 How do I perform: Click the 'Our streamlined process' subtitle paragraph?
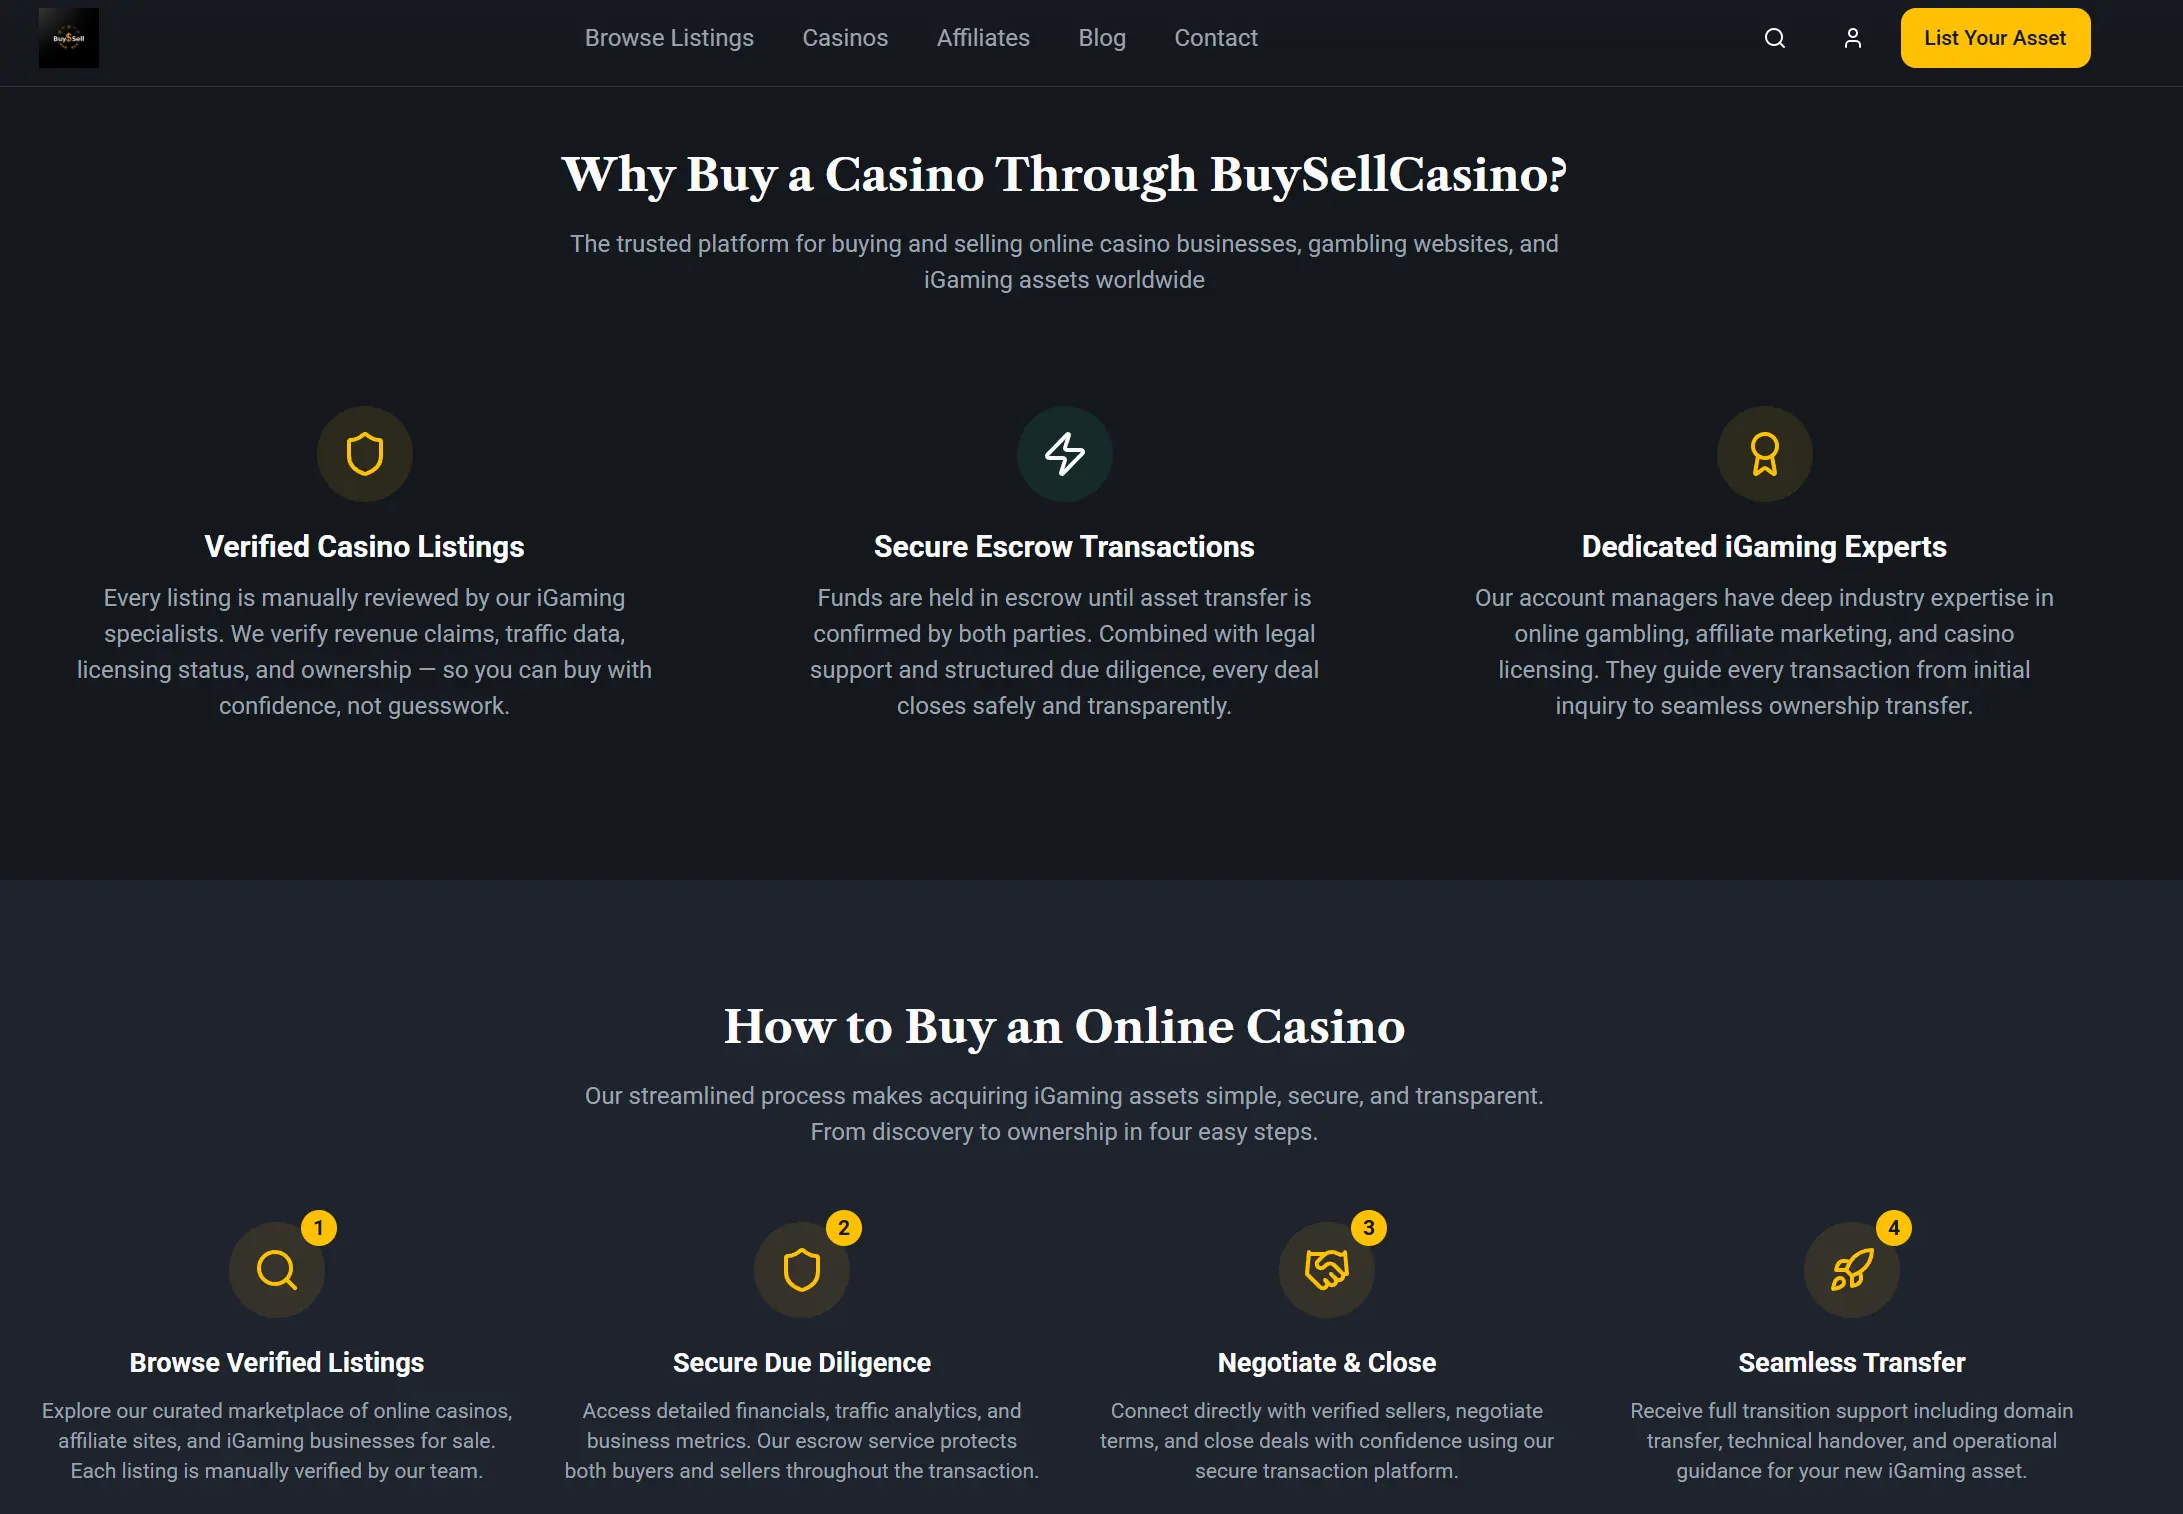[x=1064, y=1114]
